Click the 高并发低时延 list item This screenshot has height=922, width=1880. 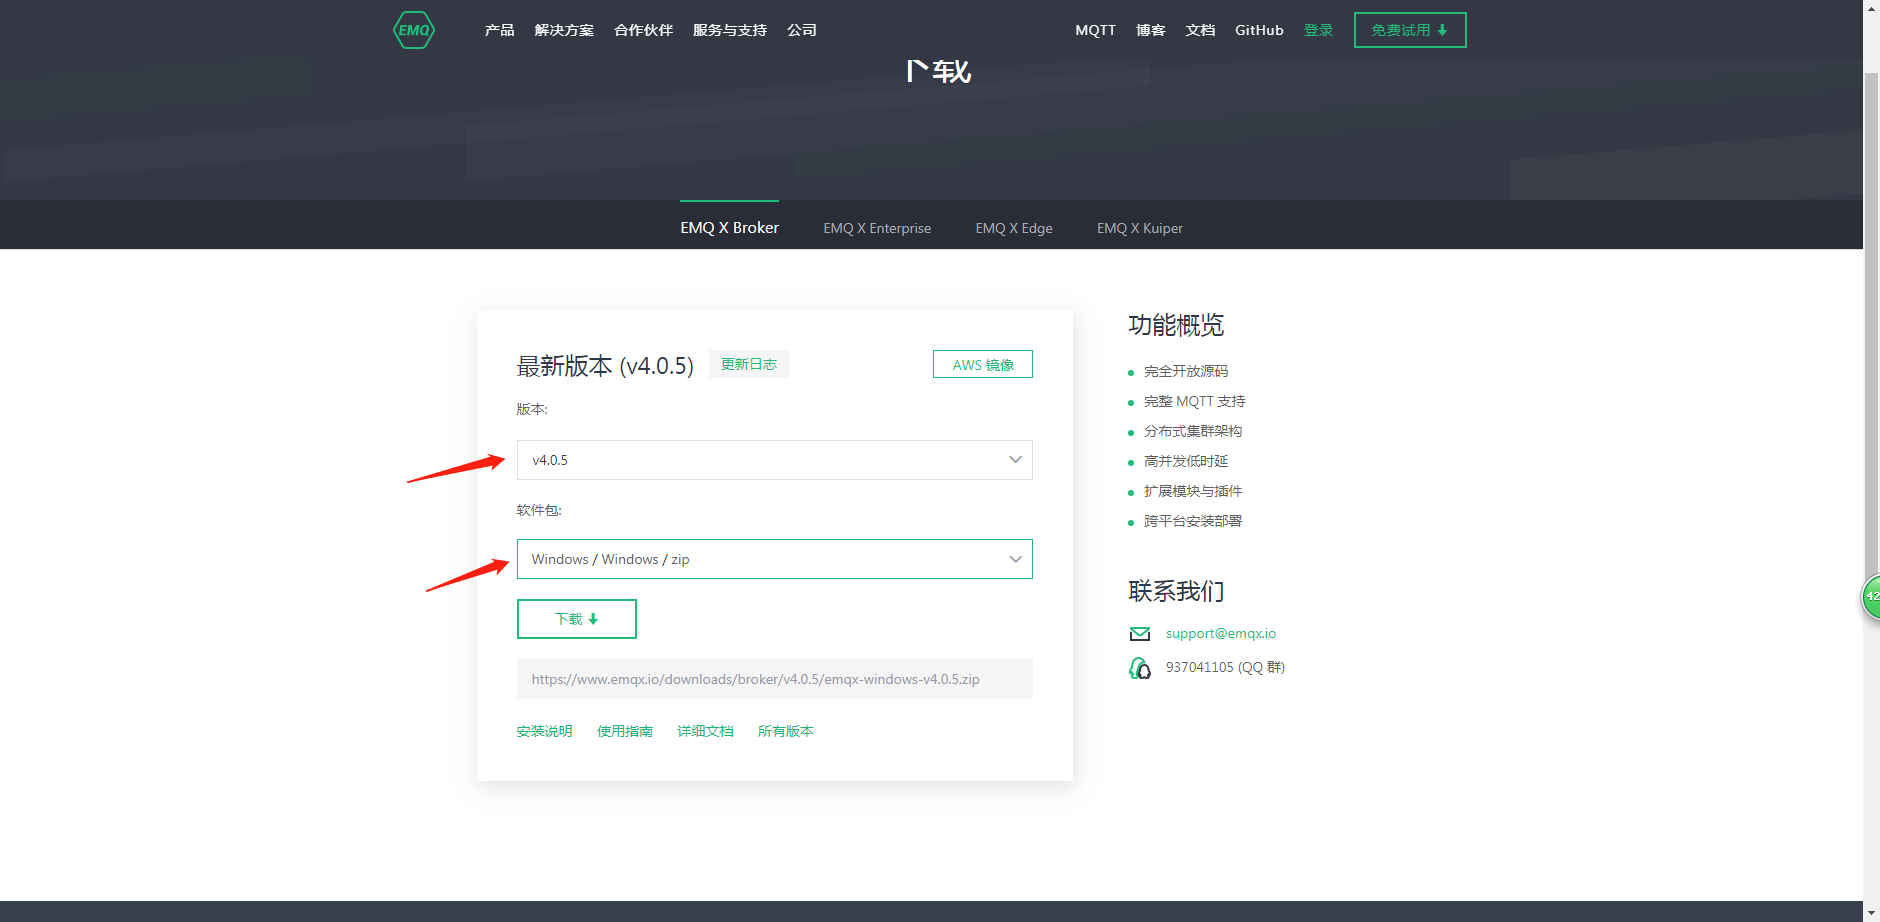point(1186,461)
